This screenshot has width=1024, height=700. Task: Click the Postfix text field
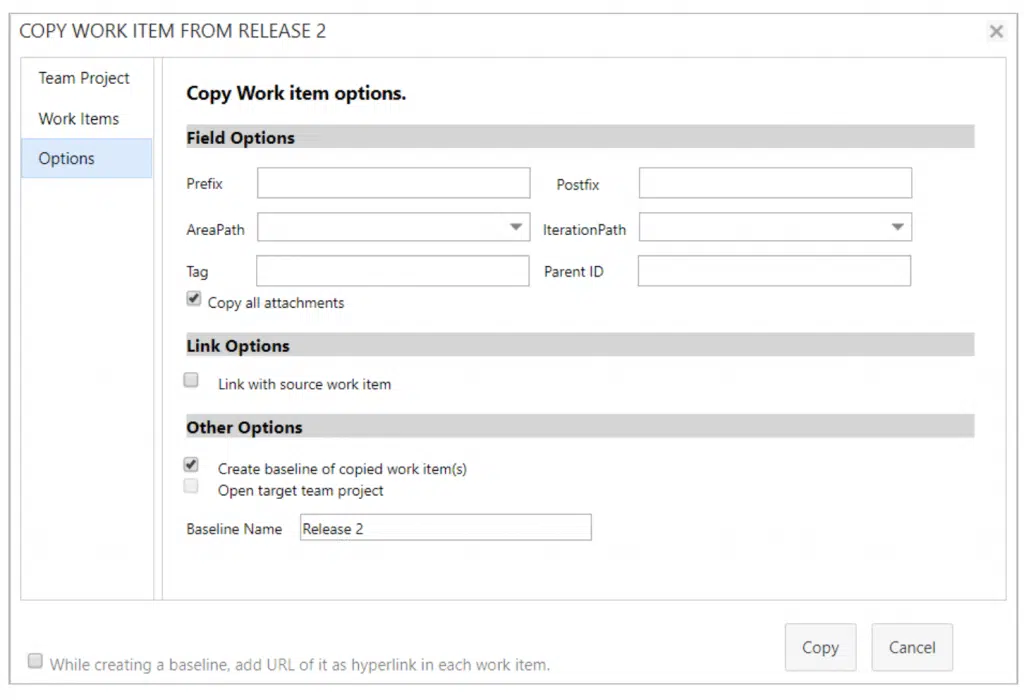point(775,184)
